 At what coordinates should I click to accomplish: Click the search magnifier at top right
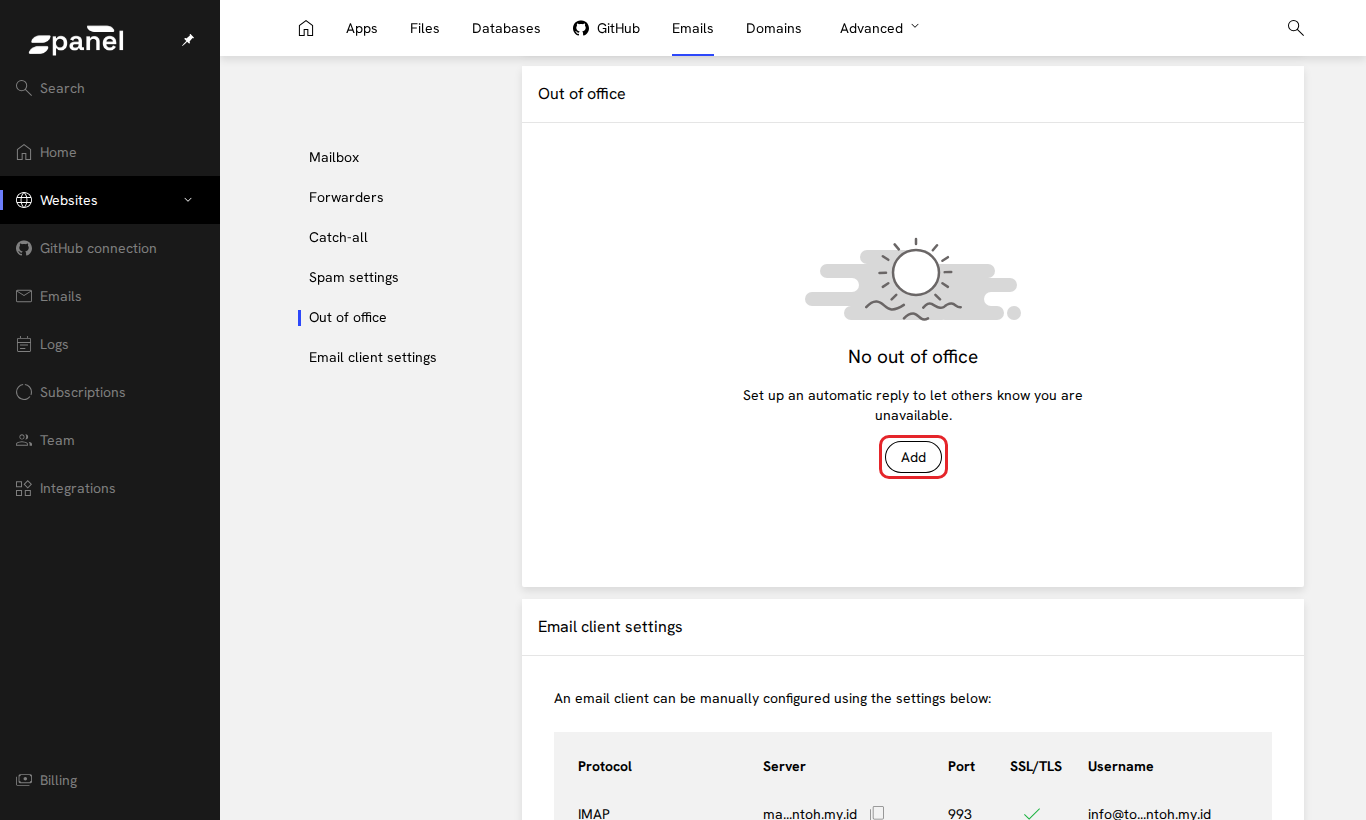(1295, 28)
